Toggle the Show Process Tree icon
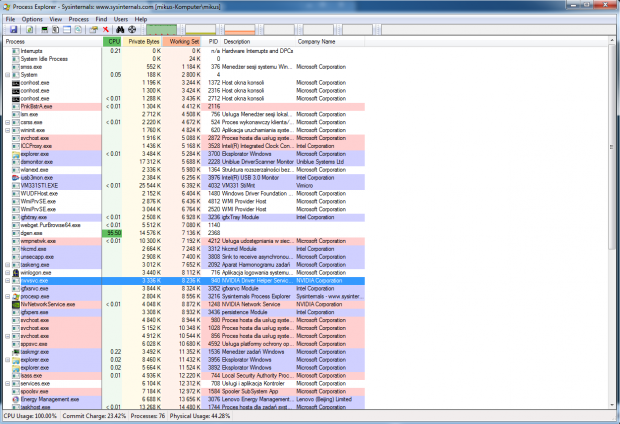 [x=56, y=30]
